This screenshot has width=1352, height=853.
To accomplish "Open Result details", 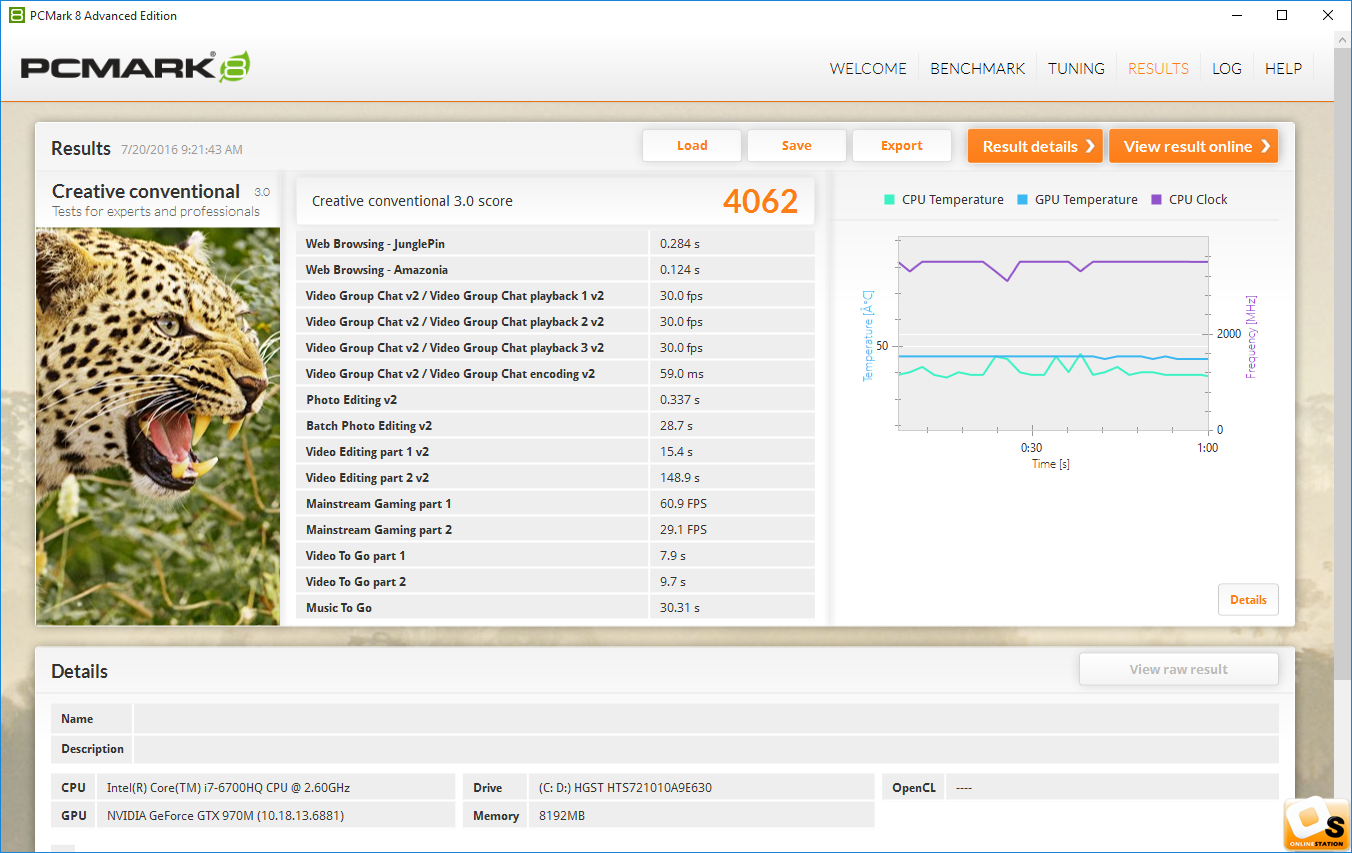I will click(x=1034, y=146).
